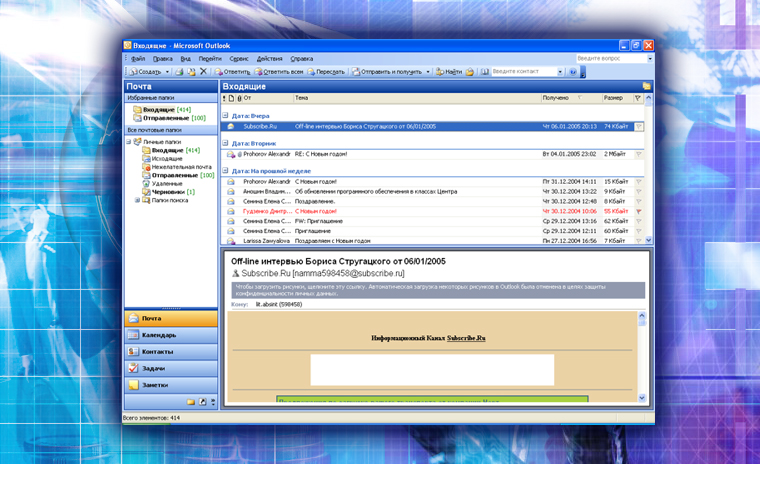Image resolution: width=760 pixels, height=480 pixels.
Task: Click the Создать new message button
Action: click(x=145, y=72)
